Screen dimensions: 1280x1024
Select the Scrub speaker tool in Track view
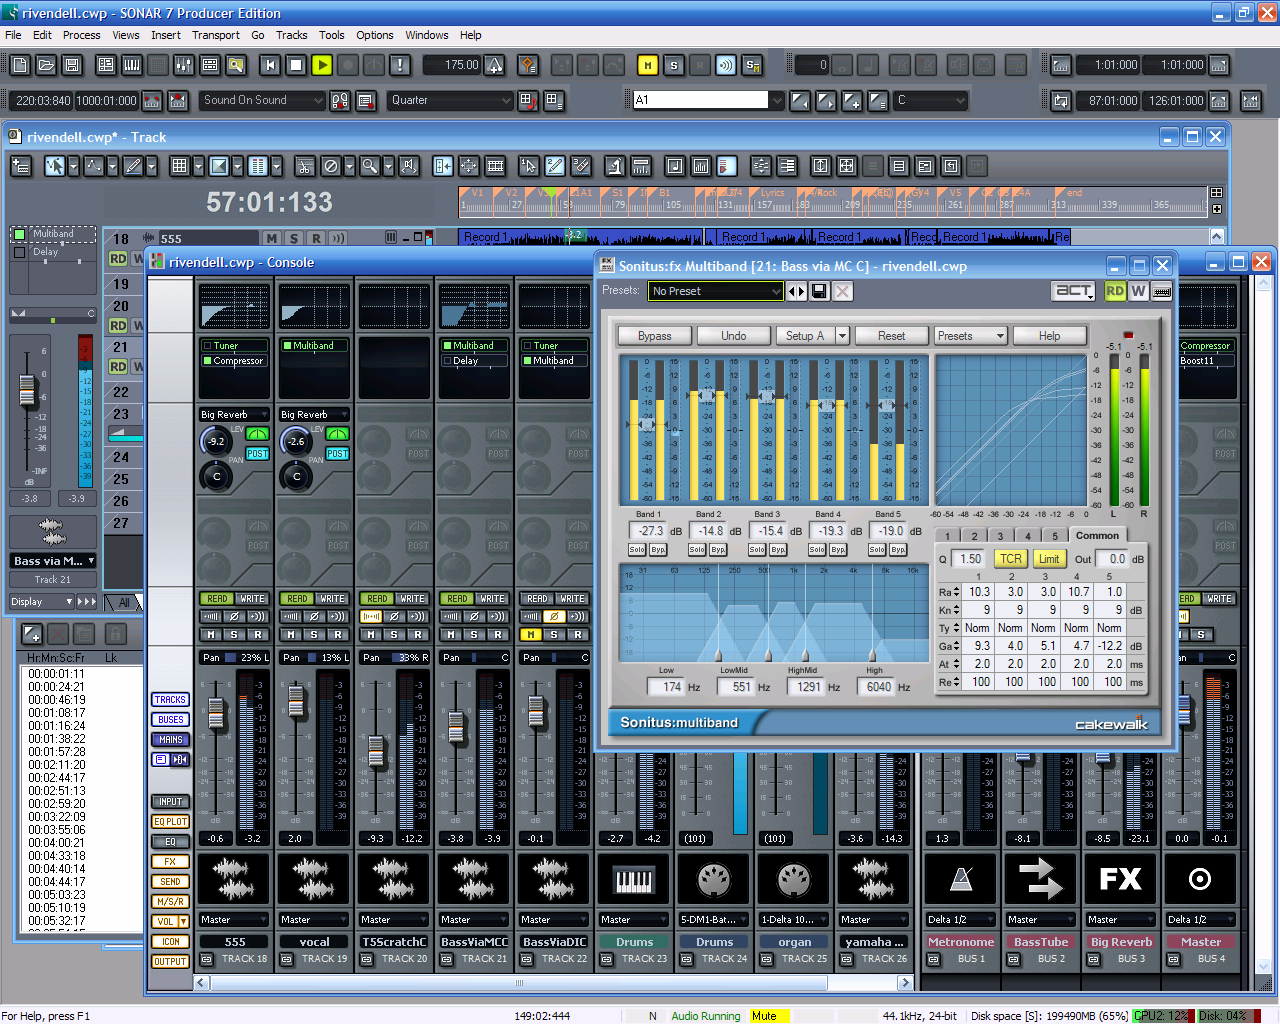pyautogui.click(x=408, y=166)
